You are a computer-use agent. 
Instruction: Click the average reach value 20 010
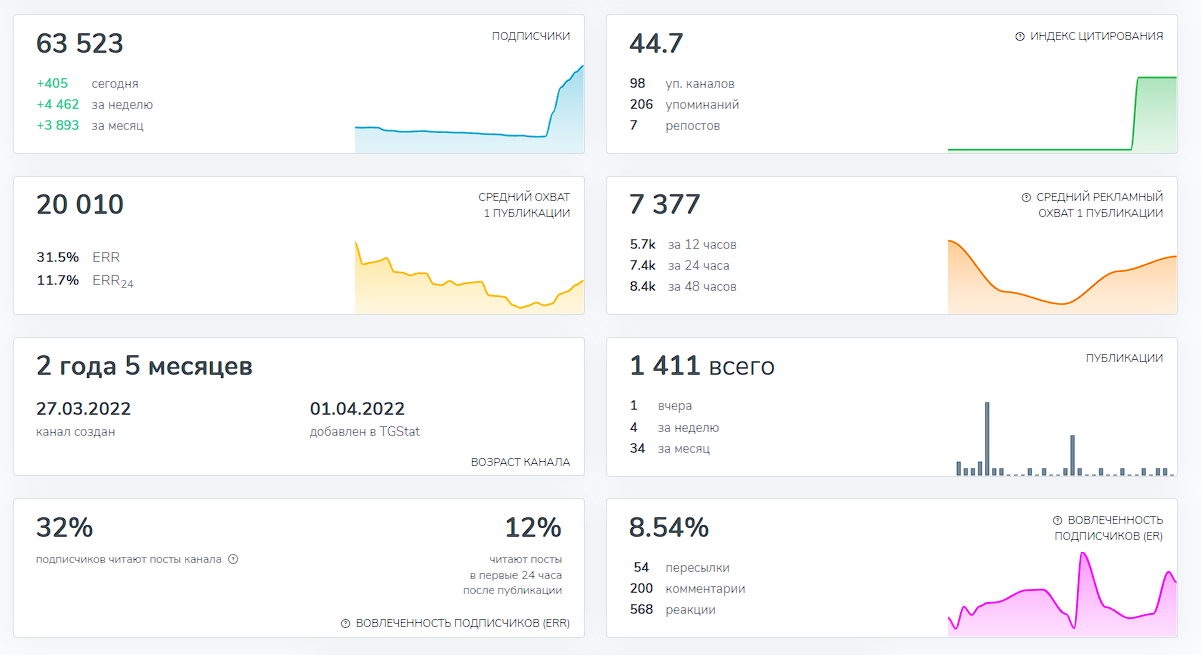[x=80, y=205]
